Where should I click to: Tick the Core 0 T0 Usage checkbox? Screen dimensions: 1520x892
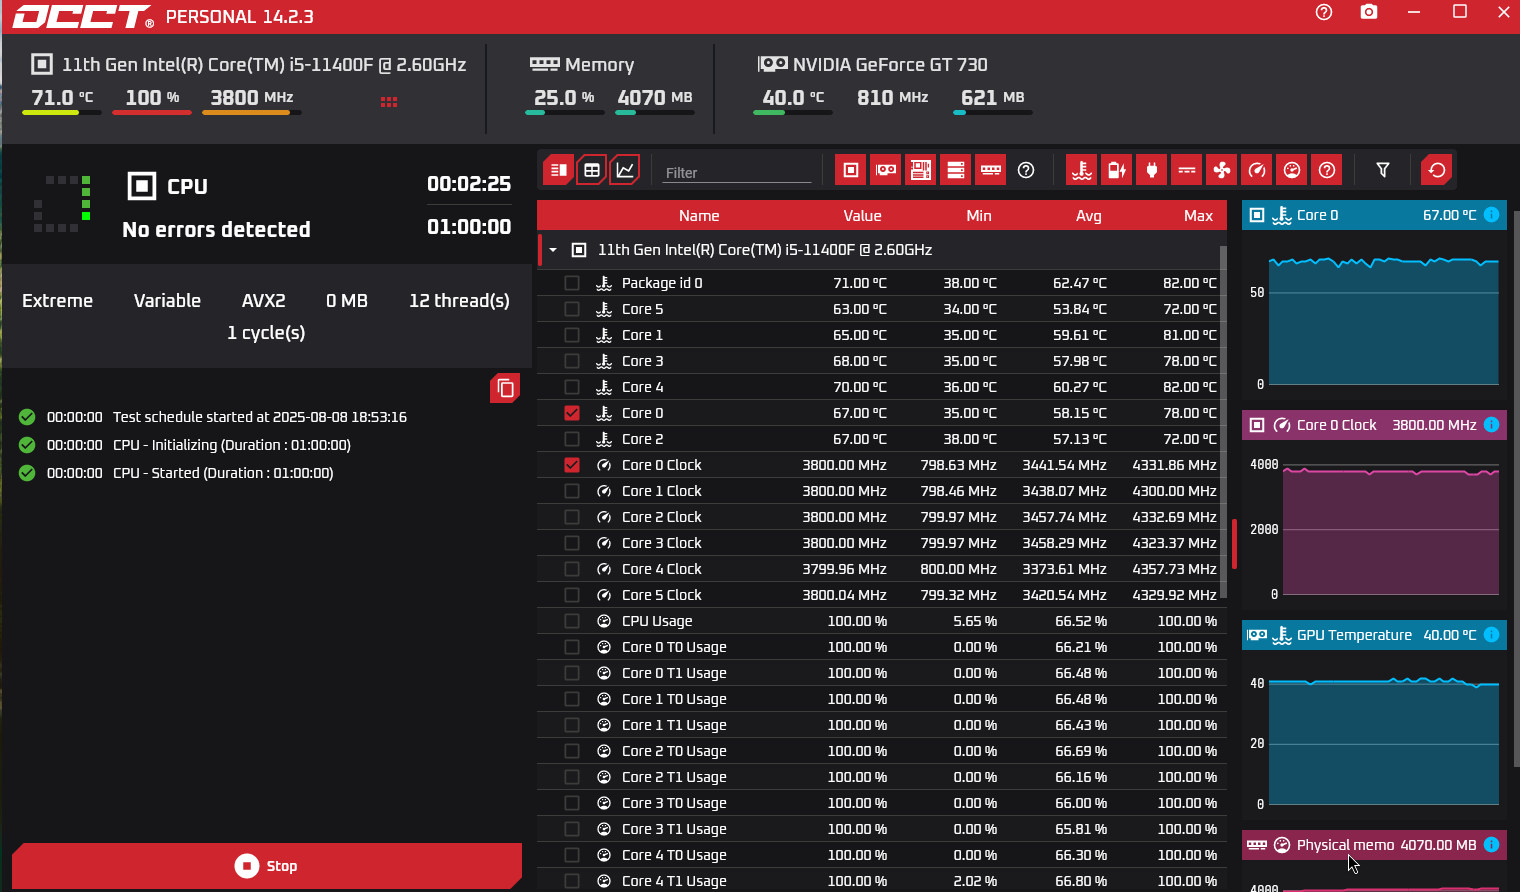[572, 647]
